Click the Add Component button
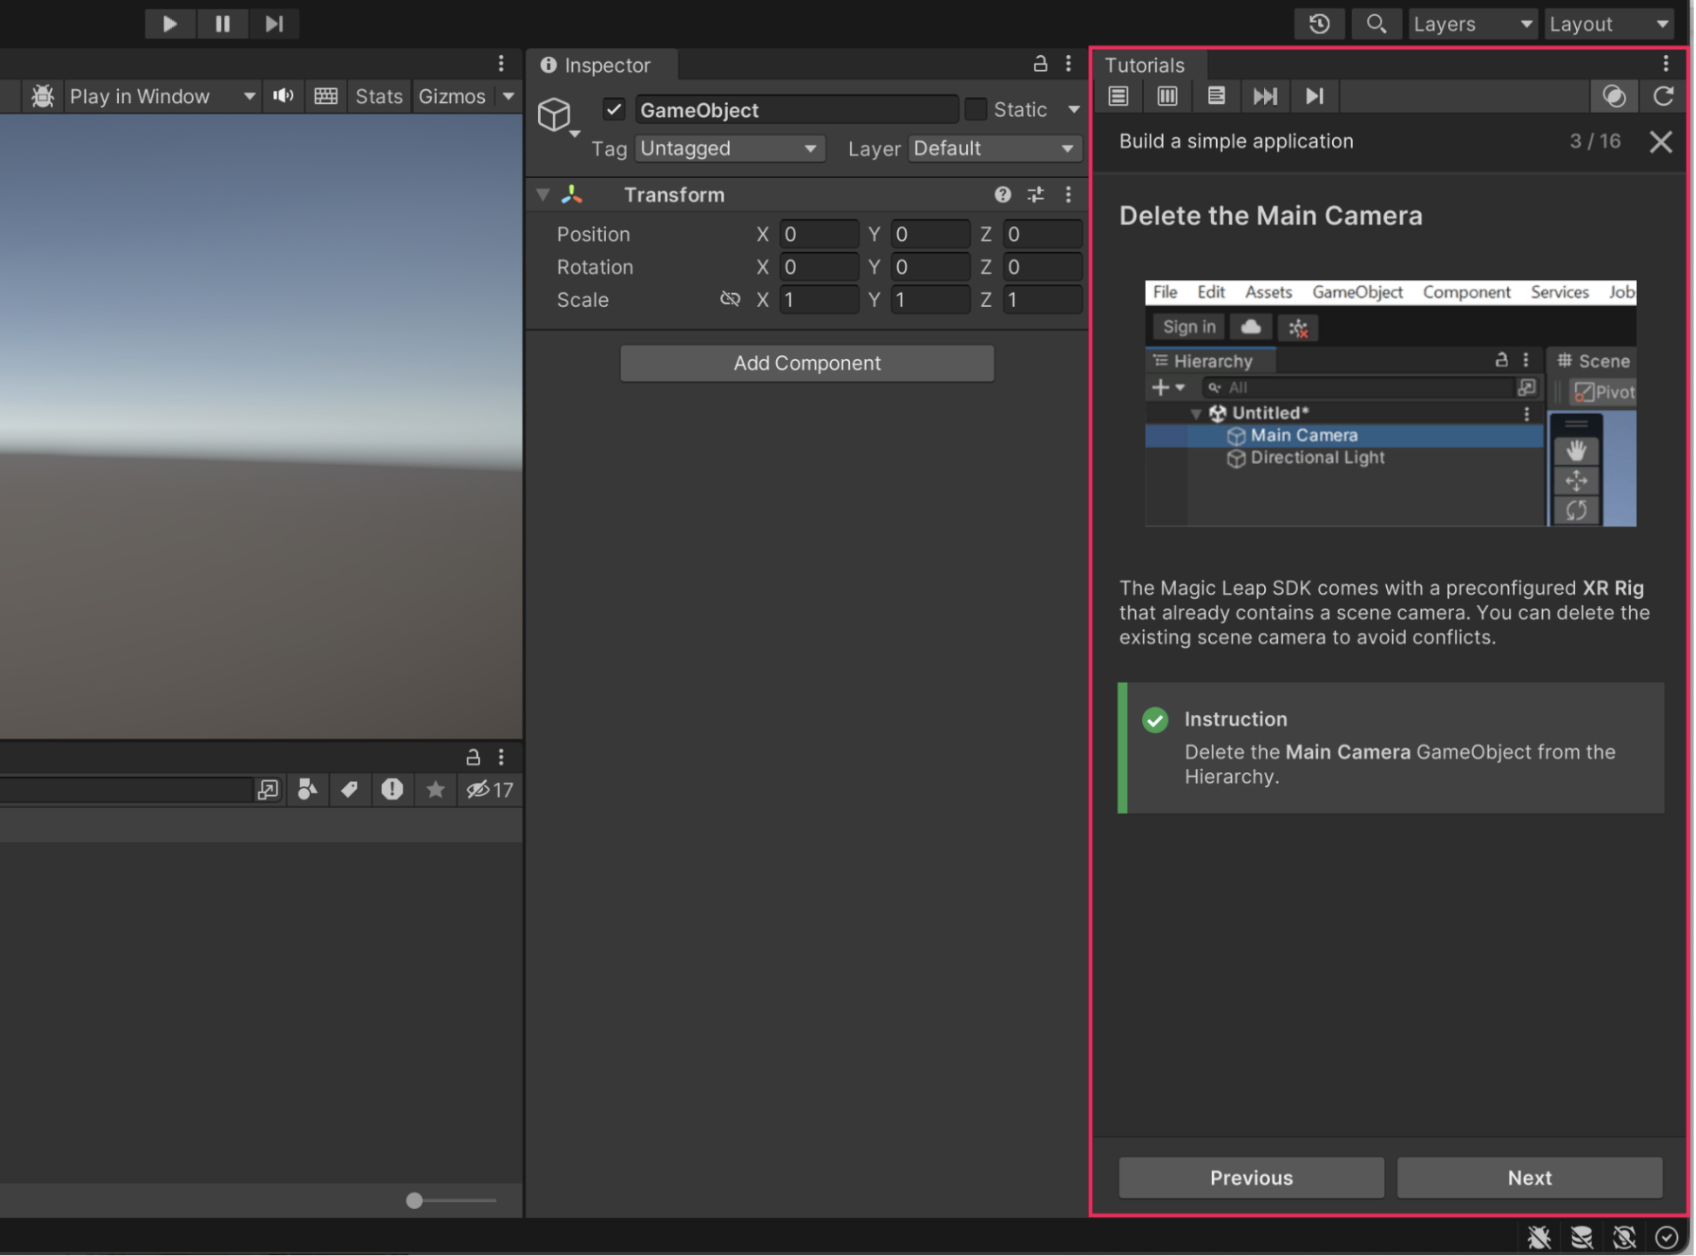 806,363
